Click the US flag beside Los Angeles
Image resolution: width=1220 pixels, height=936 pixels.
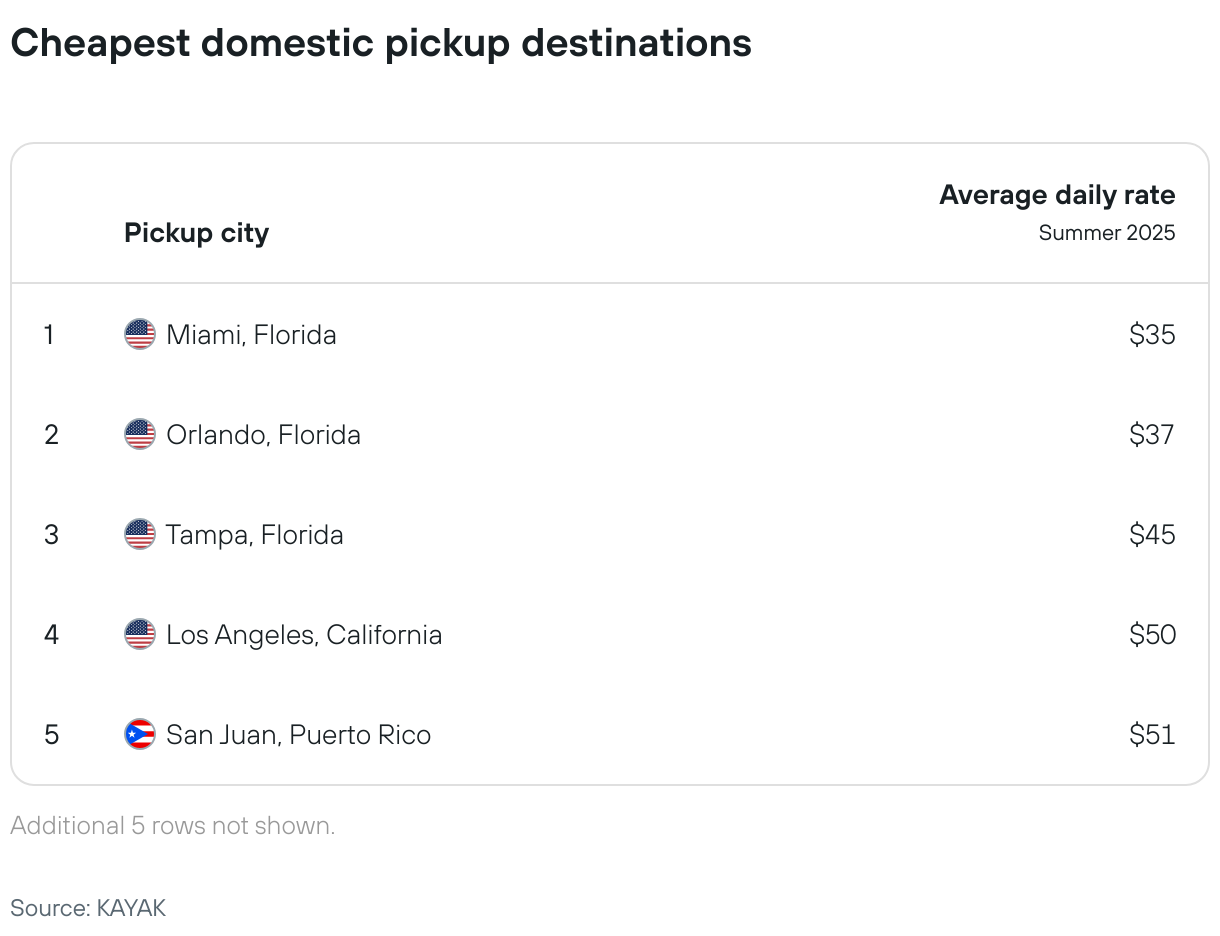point(140,634)
